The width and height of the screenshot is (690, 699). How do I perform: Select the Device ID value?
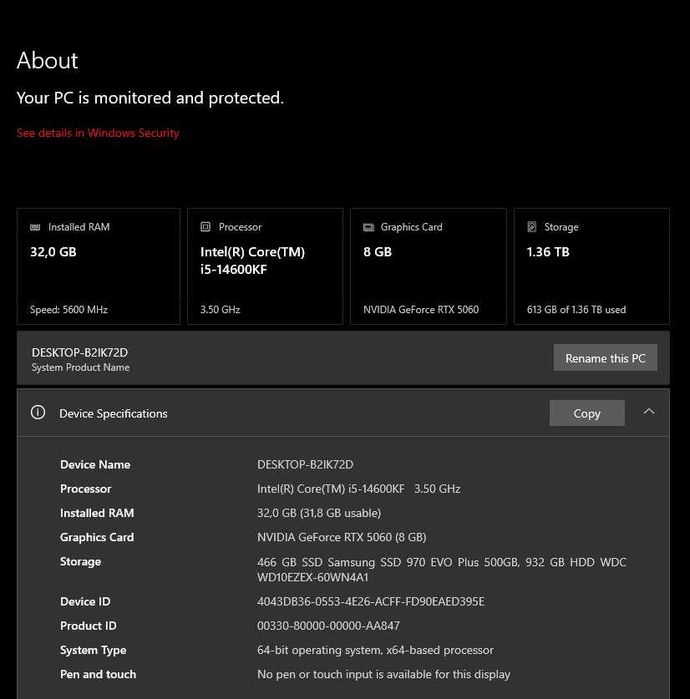(x=370, y=602)
